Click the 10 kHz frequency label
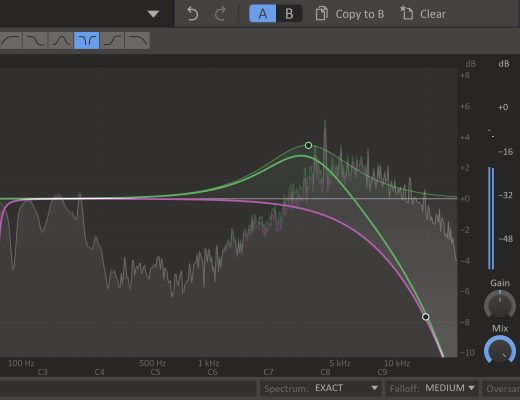This screenshot has height=400, width=520. pyautogui.click(x=397, y=363)
